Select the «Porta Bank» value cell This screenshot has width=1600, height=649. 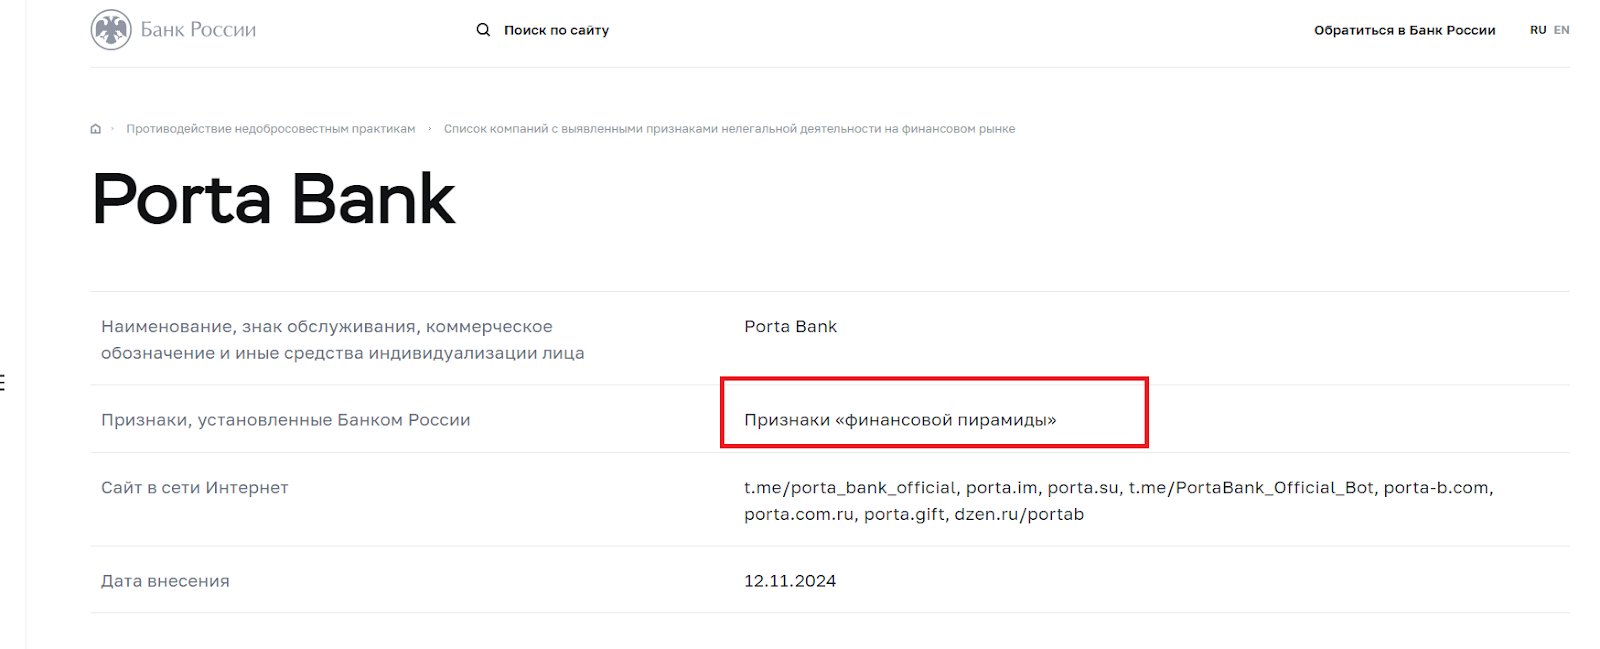point(790,327)
